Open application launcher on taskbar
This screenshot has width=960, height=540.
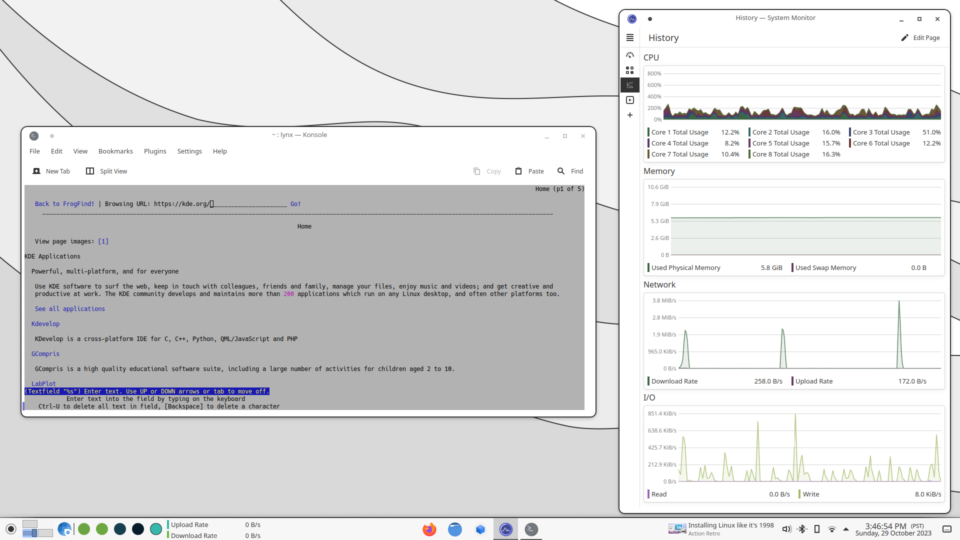(x=10, y=529)
